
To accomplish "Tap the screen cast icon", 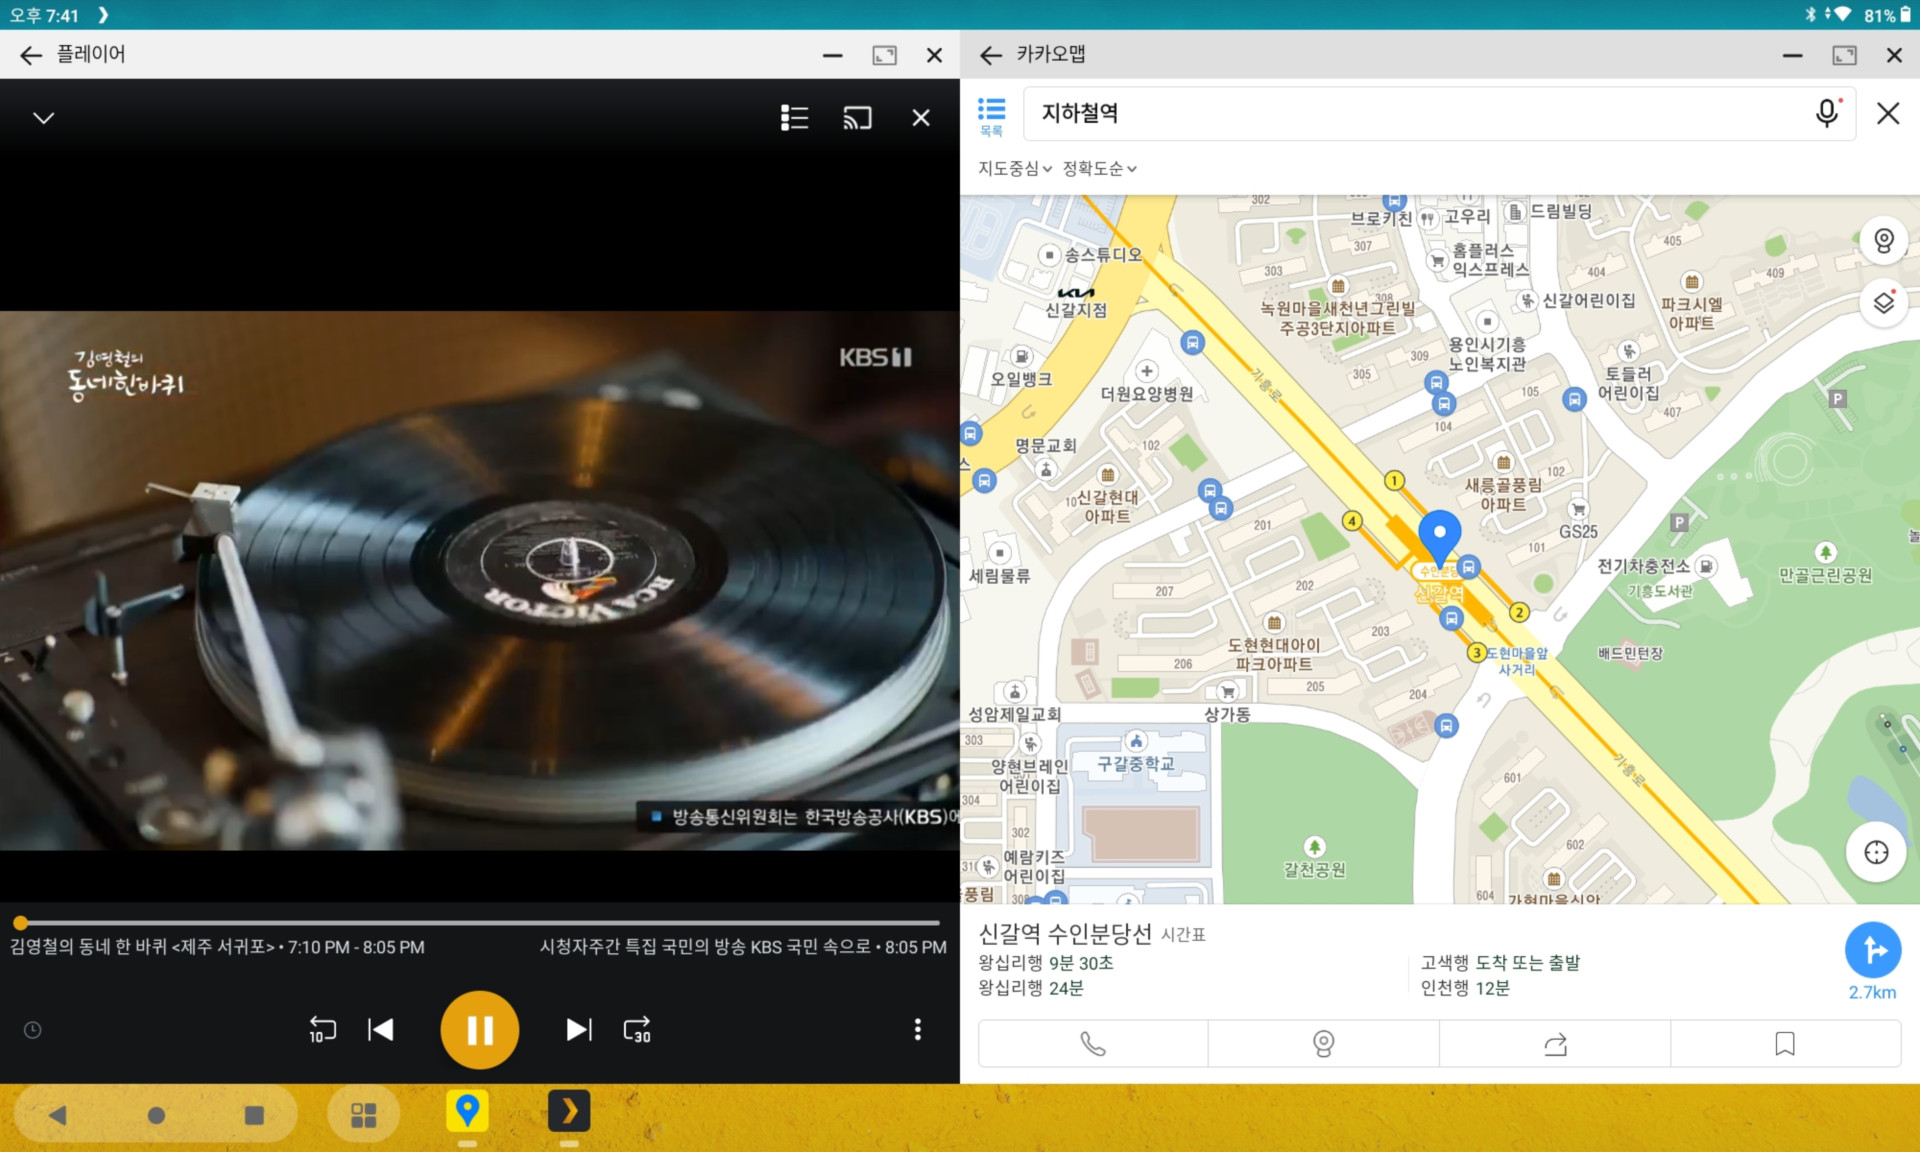I will click(857, 118).
